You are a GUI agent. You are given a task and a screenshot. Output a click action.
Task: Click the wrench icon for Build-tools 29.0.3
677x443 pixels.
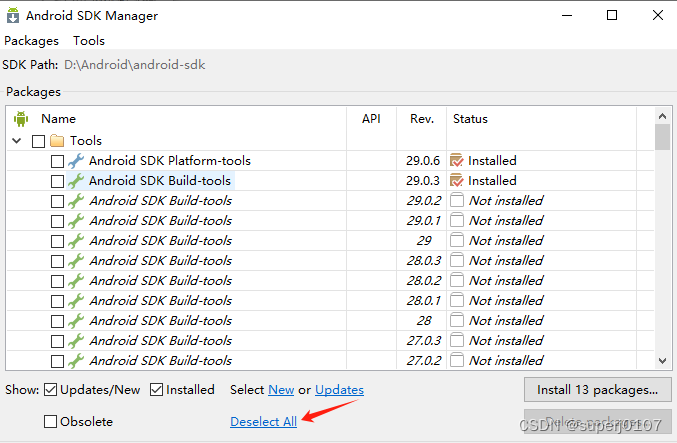click(x=76, y=181)
